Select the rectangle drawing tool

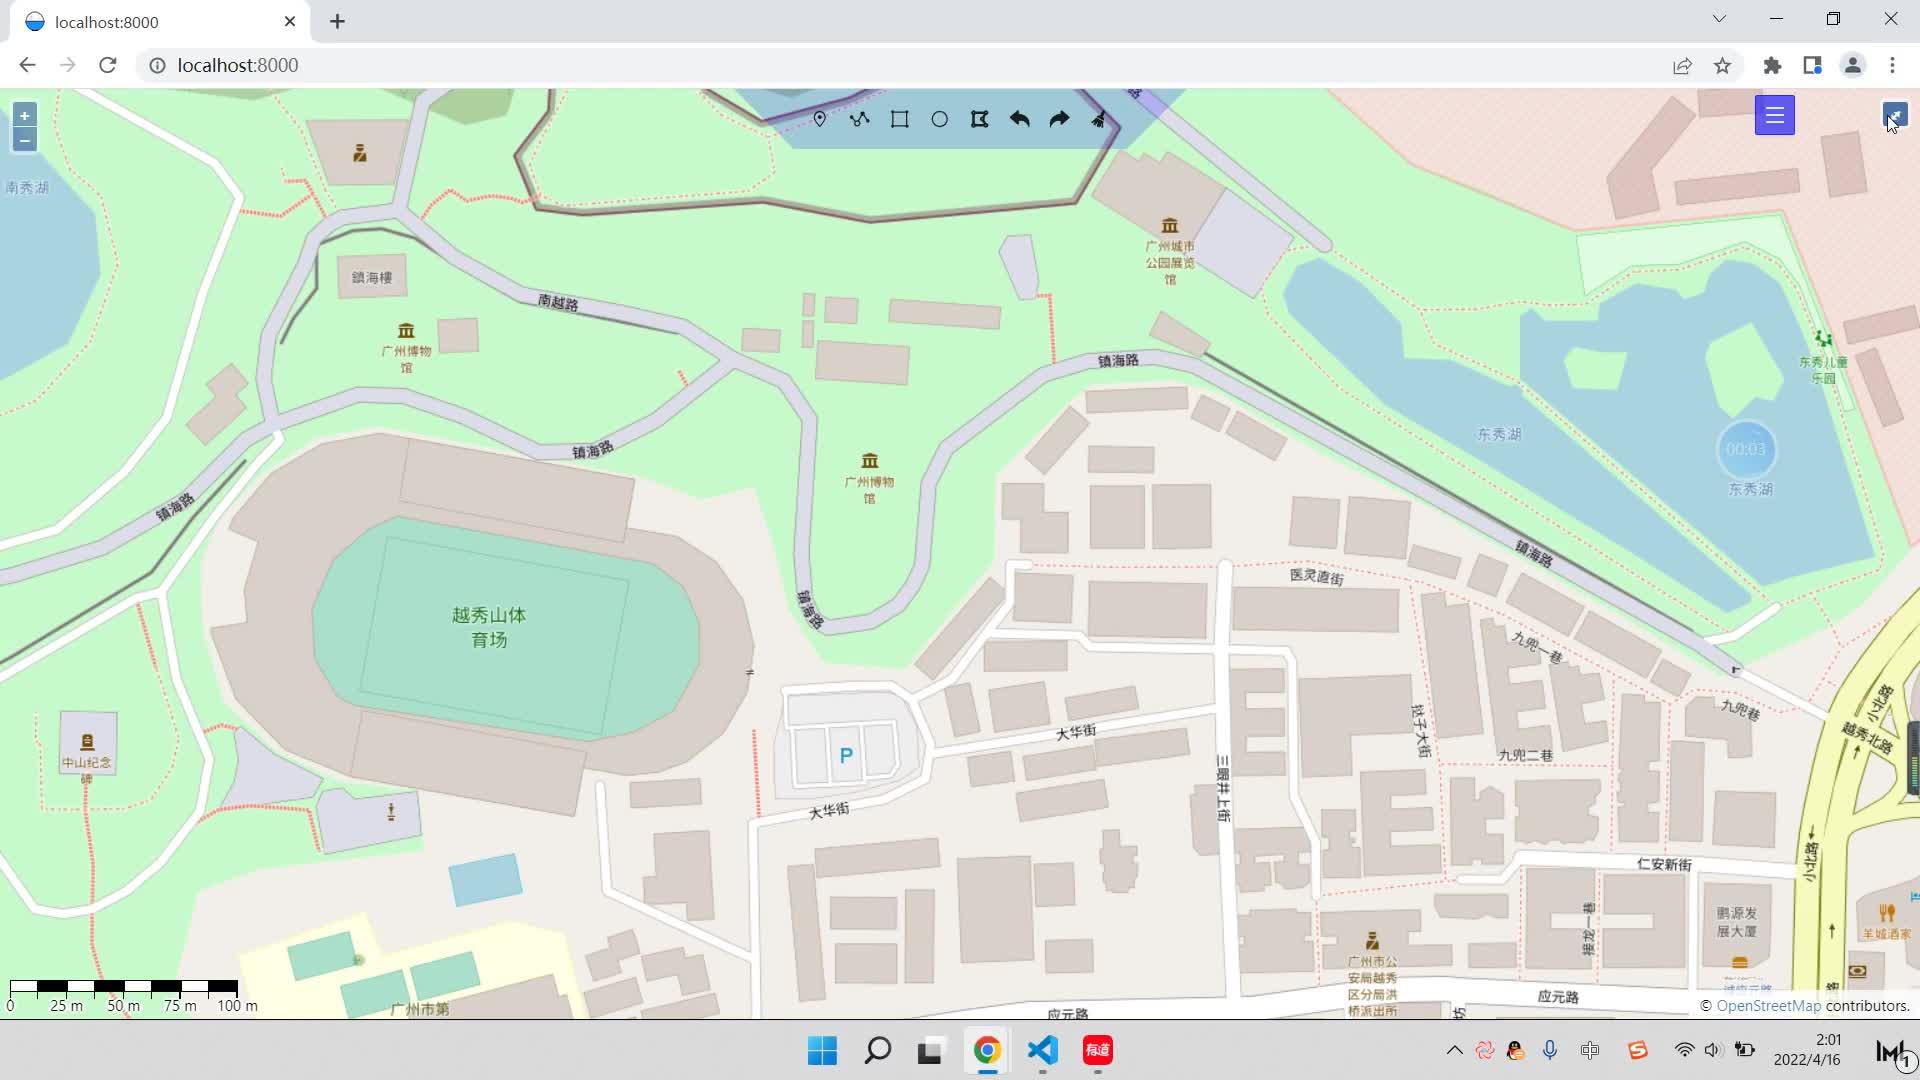click(899, 118)
